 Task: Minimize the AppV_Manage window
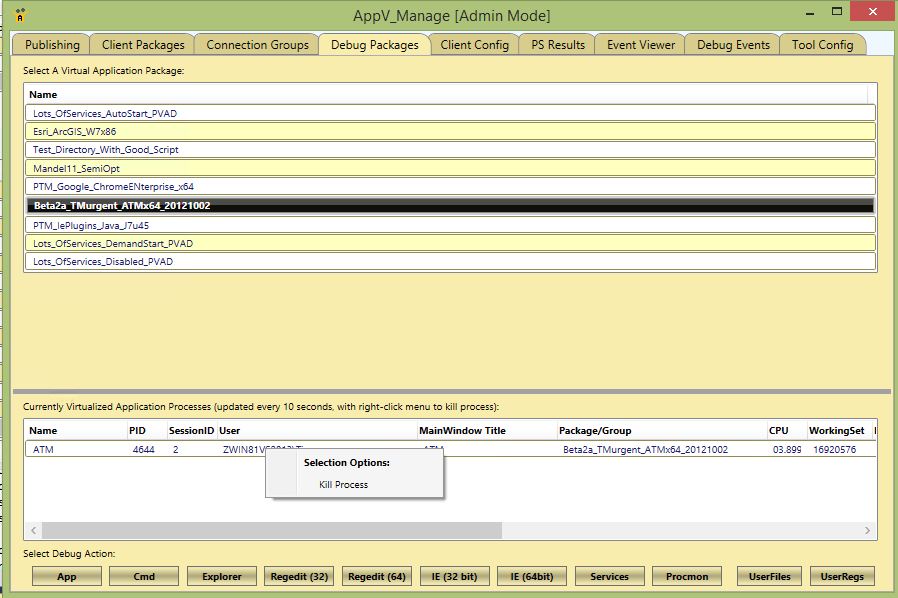(810, 13)
